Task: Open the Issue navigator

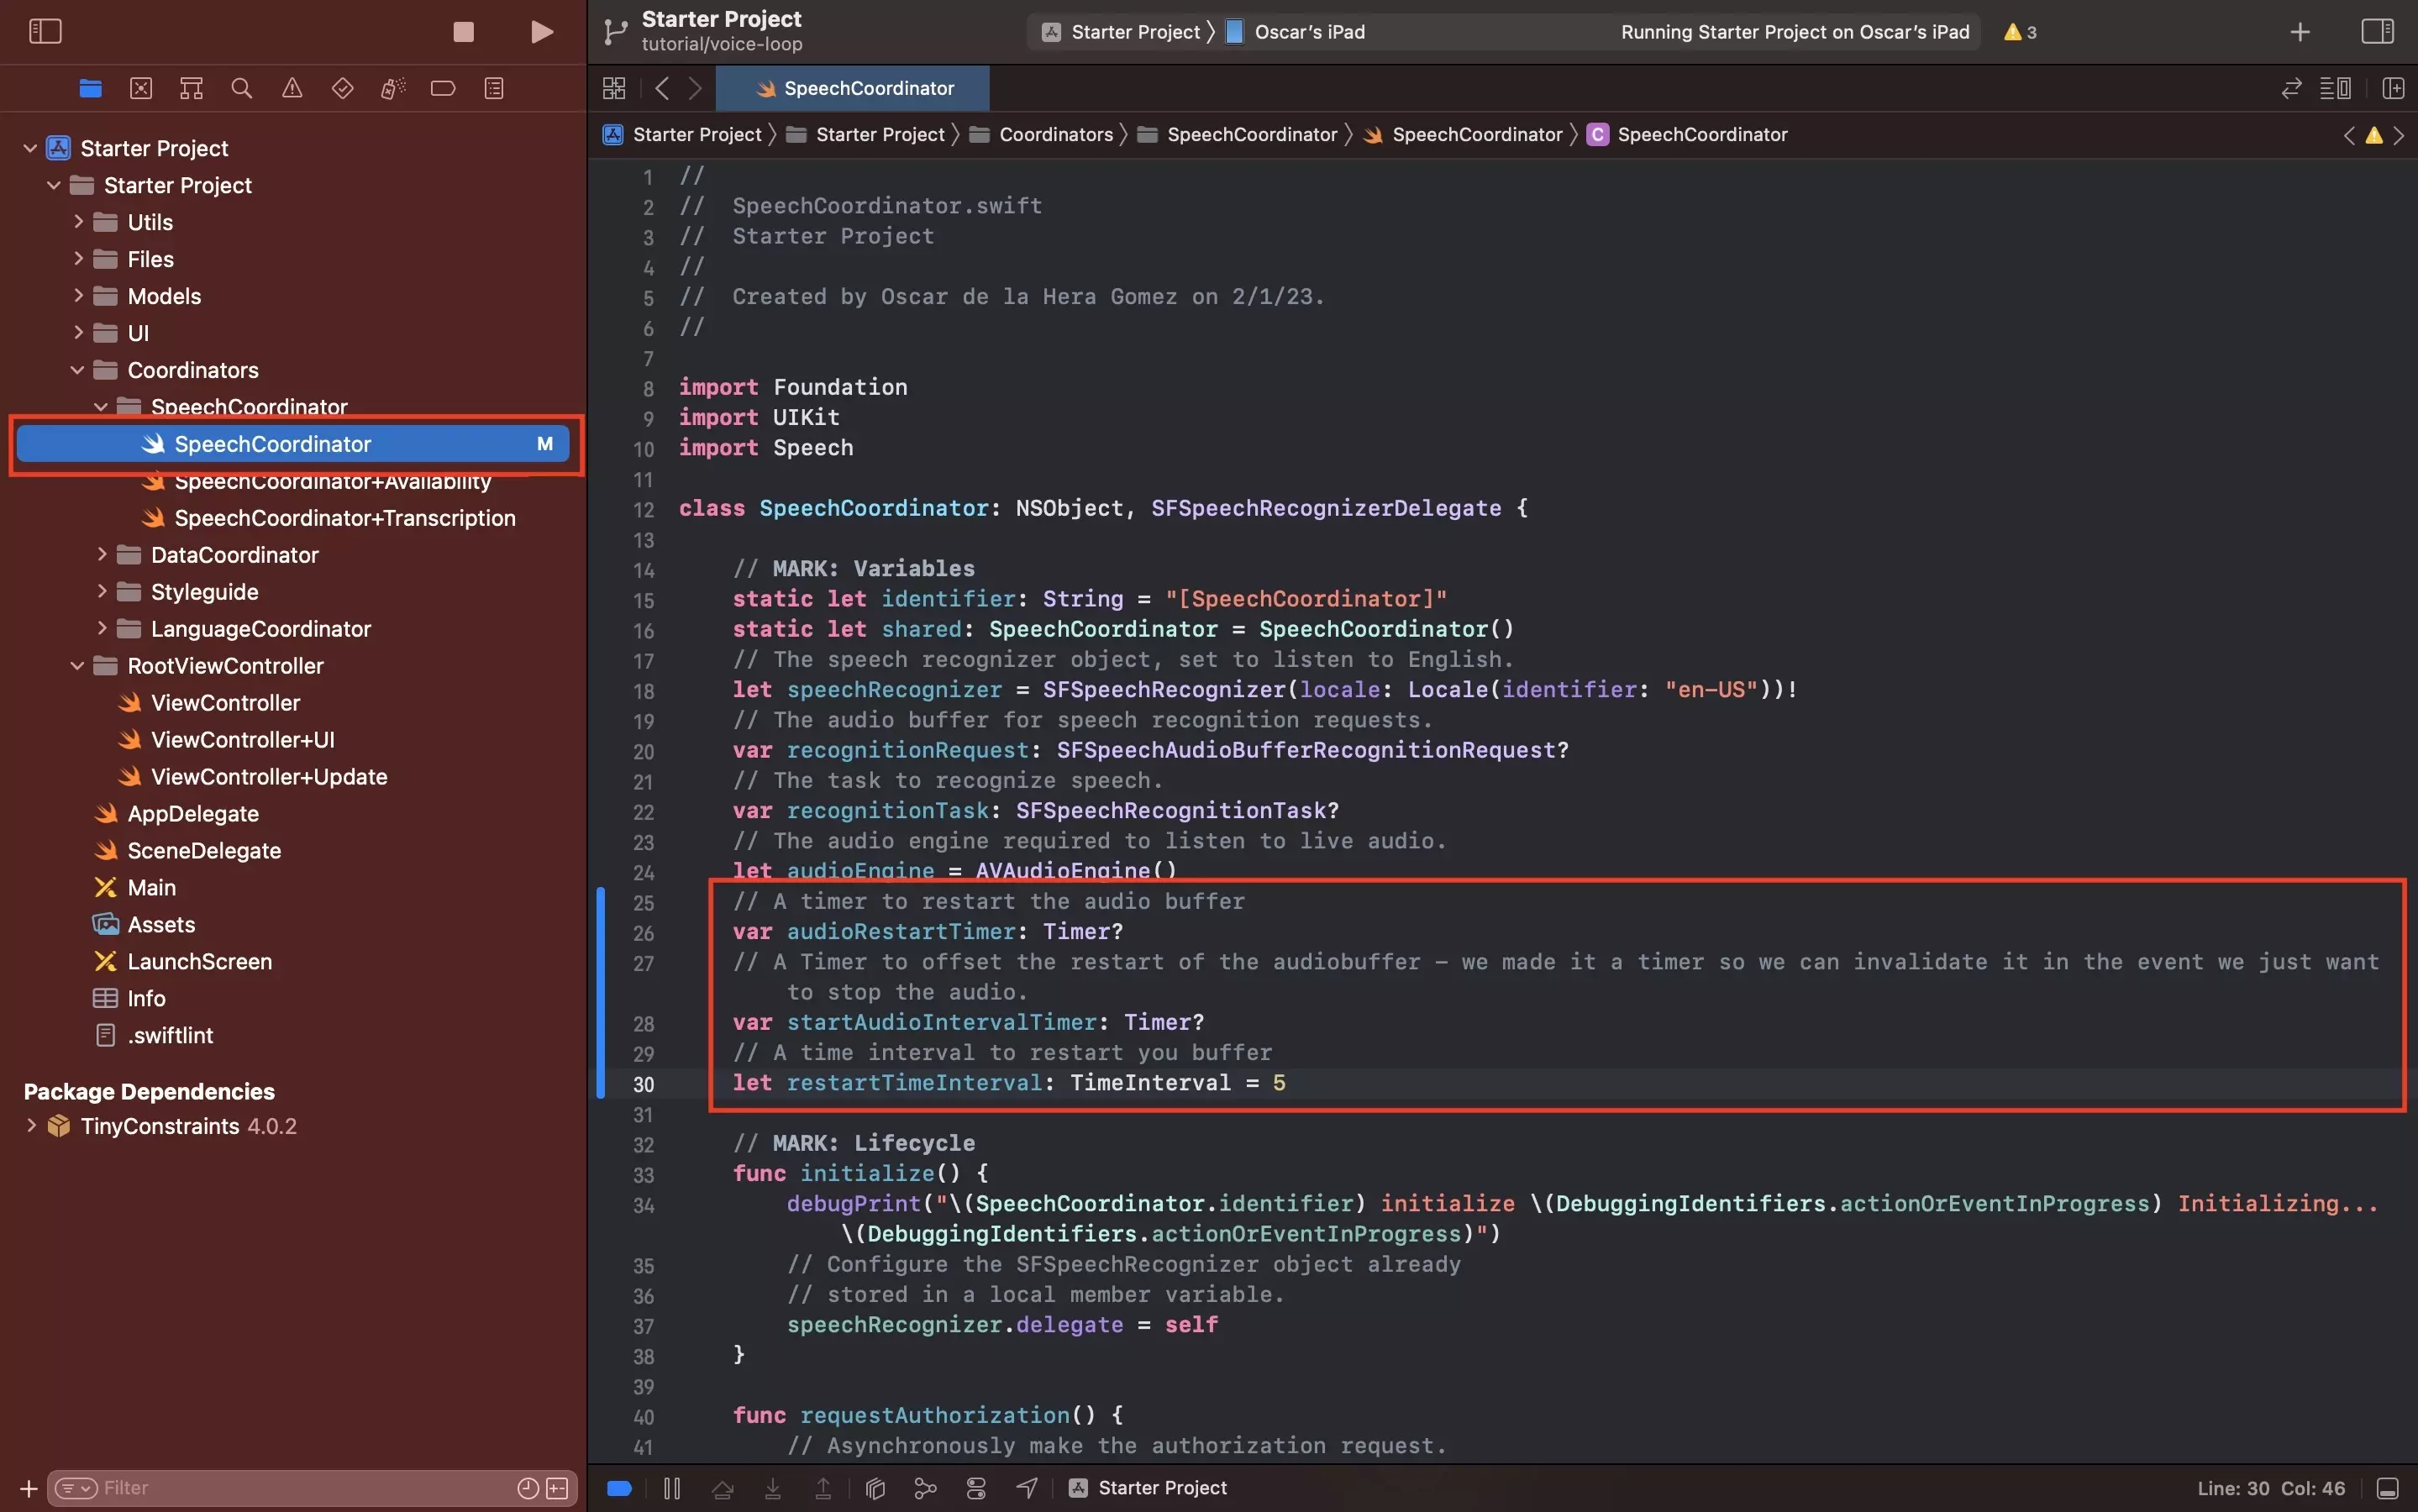Action: [292, 88]
